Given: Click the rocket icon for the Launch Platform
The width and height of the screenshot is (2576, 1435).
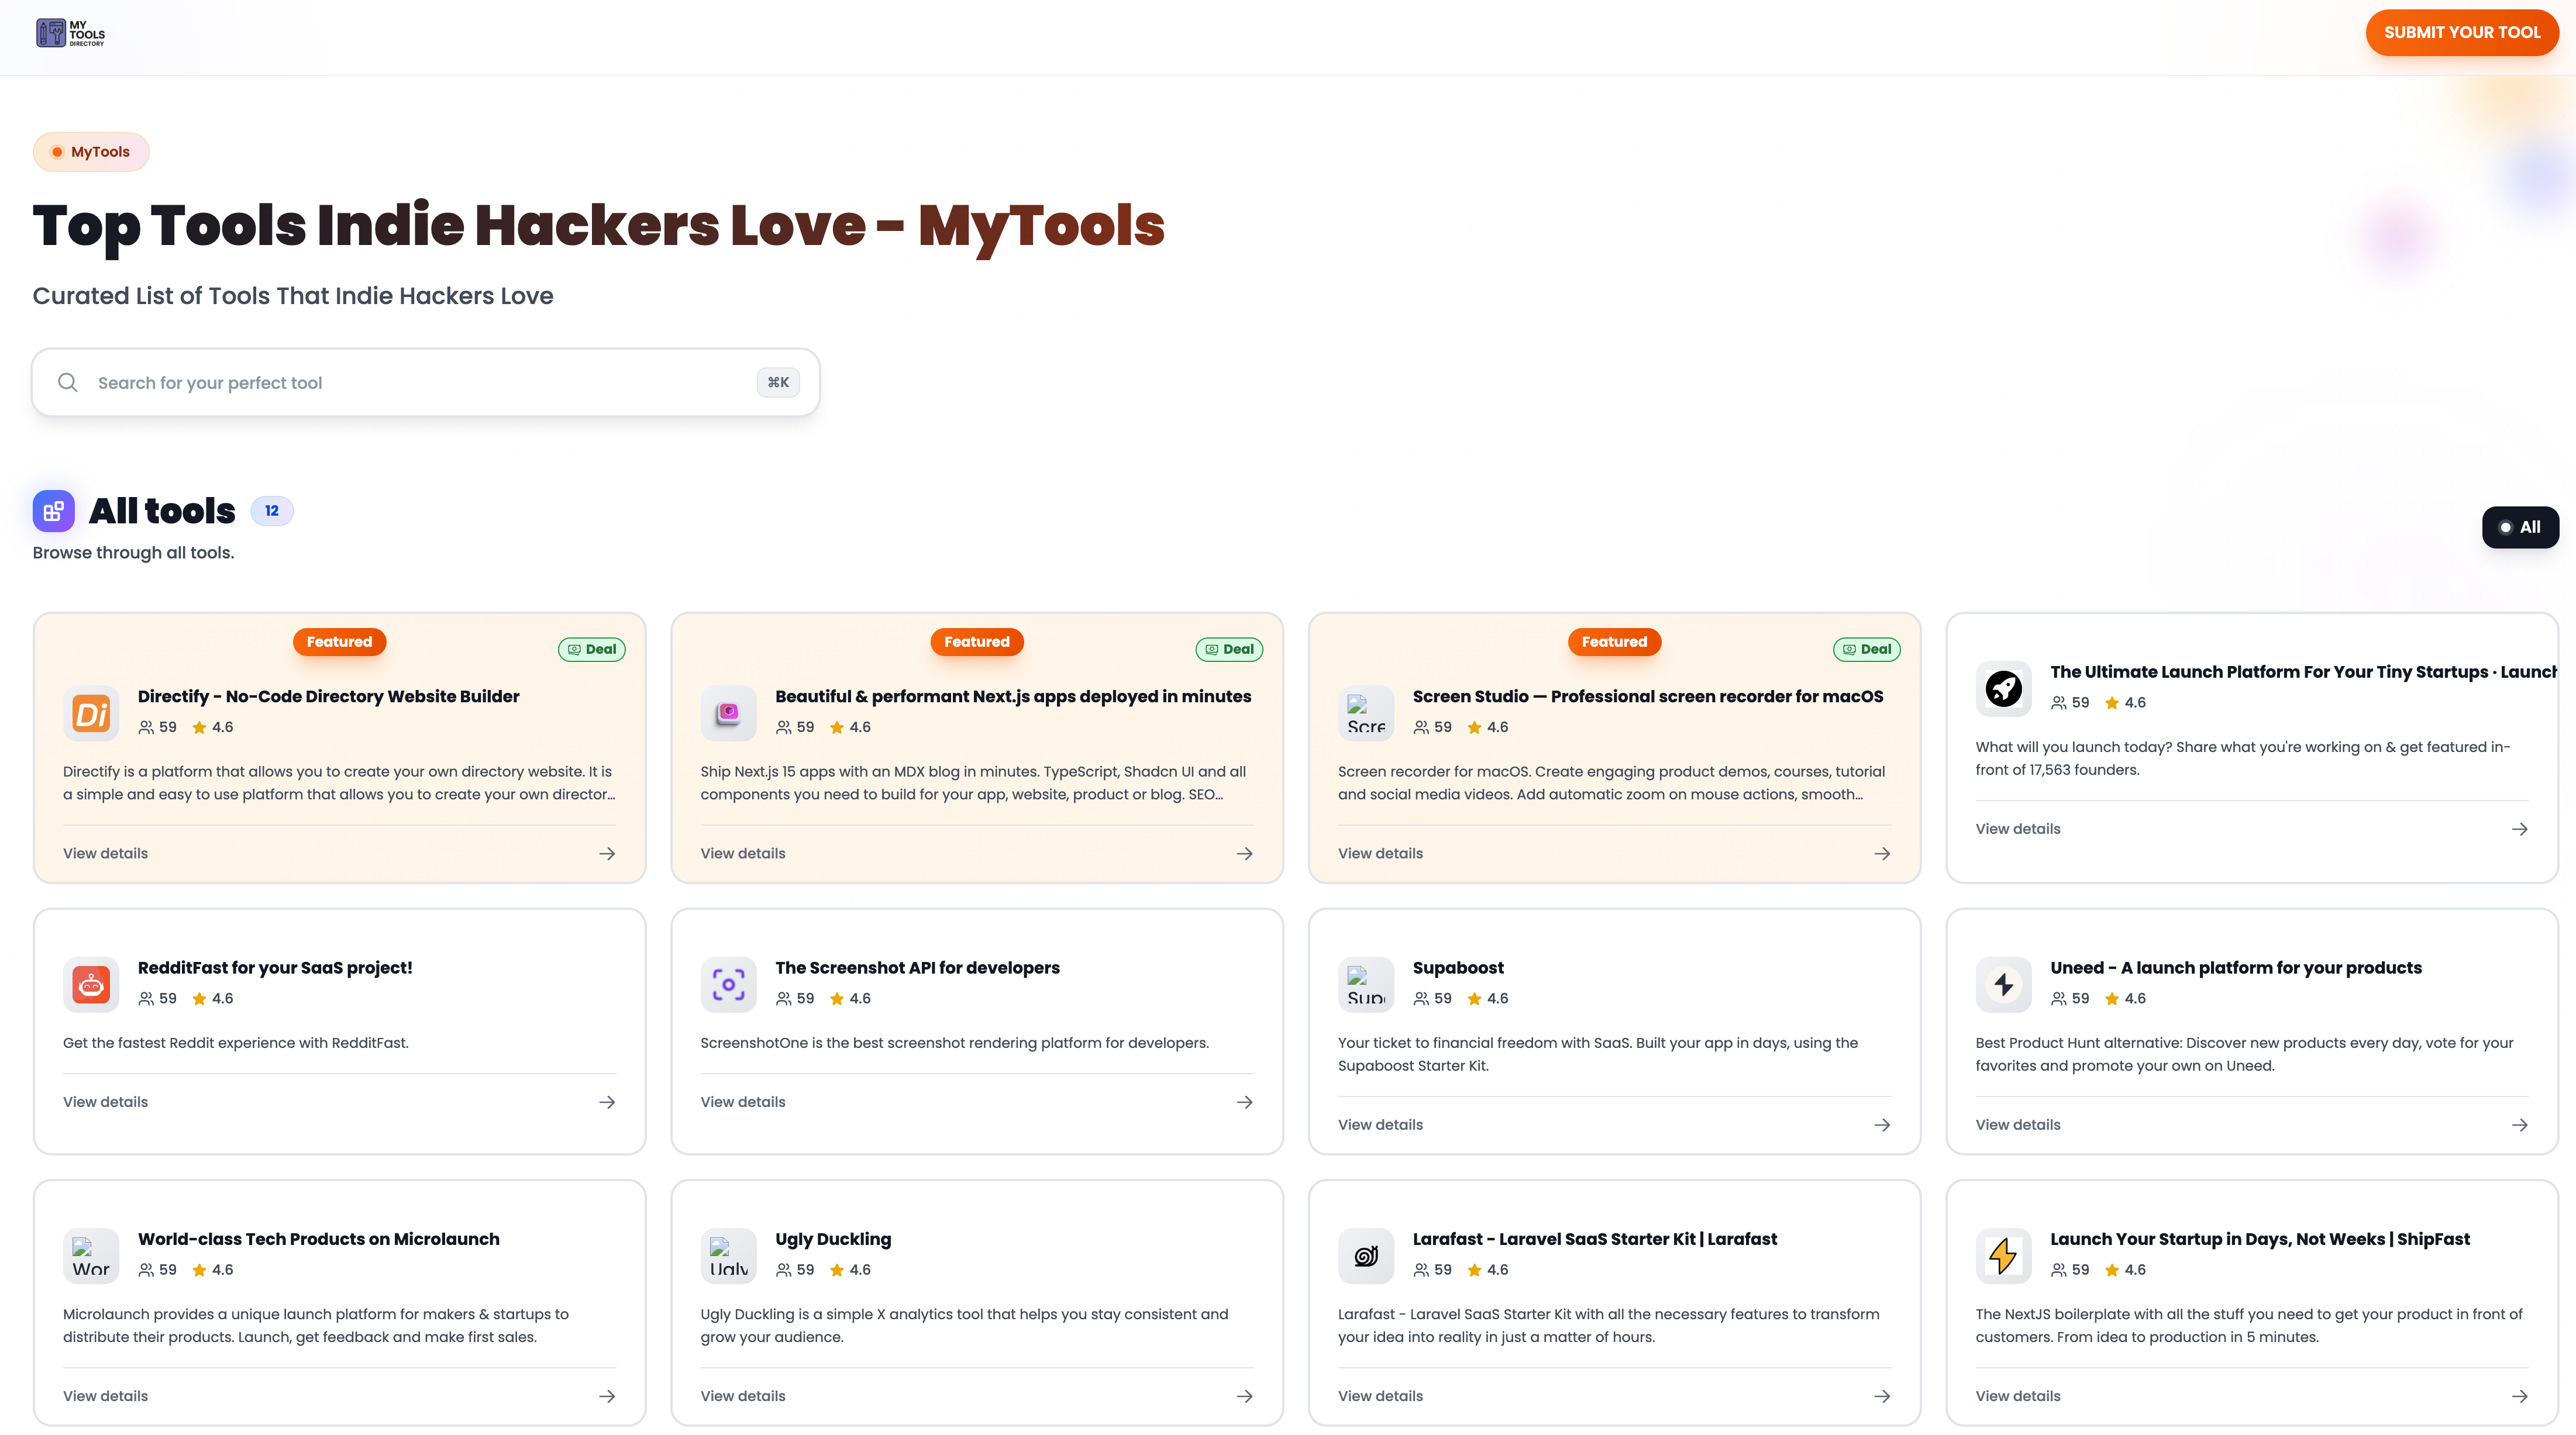Looking at the screenshot, I should (2003, 688).
